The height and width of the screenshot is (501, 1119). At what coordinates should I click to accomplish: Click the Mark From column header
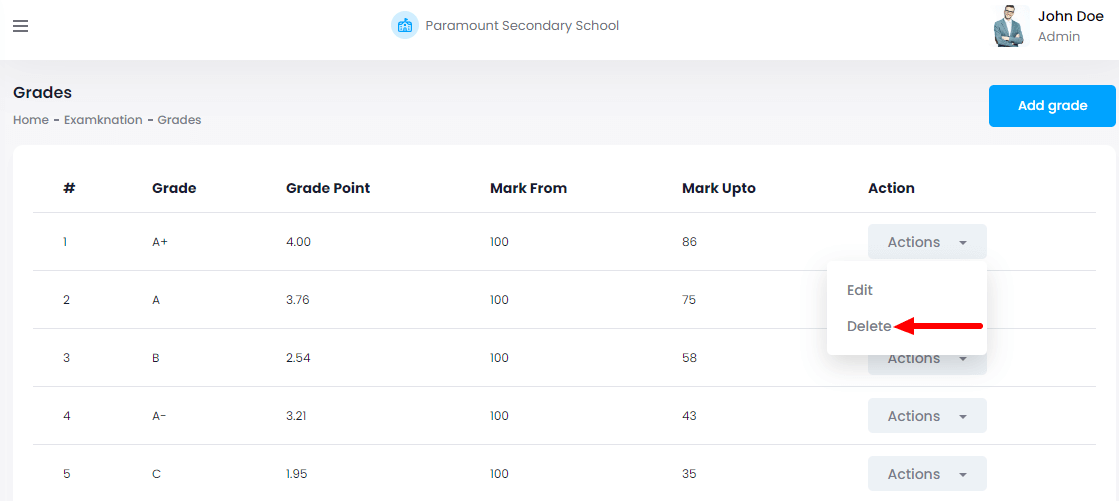point(528,188)
